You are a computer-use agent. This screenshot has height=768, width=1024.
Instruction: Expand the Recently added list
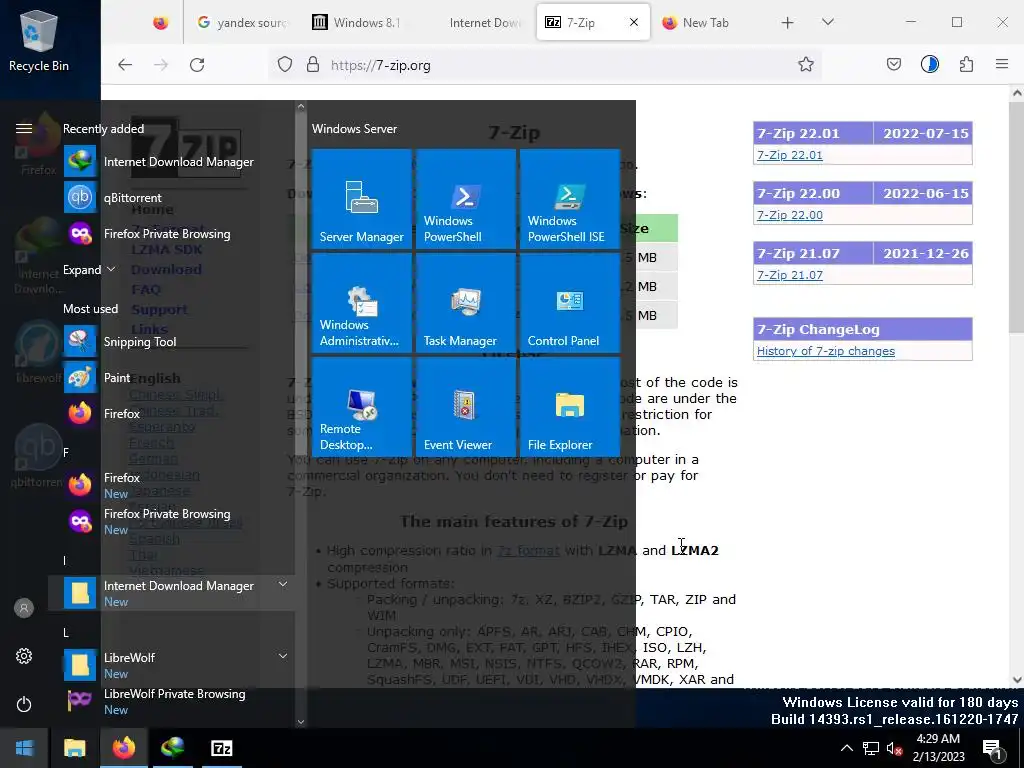point(89,269)
